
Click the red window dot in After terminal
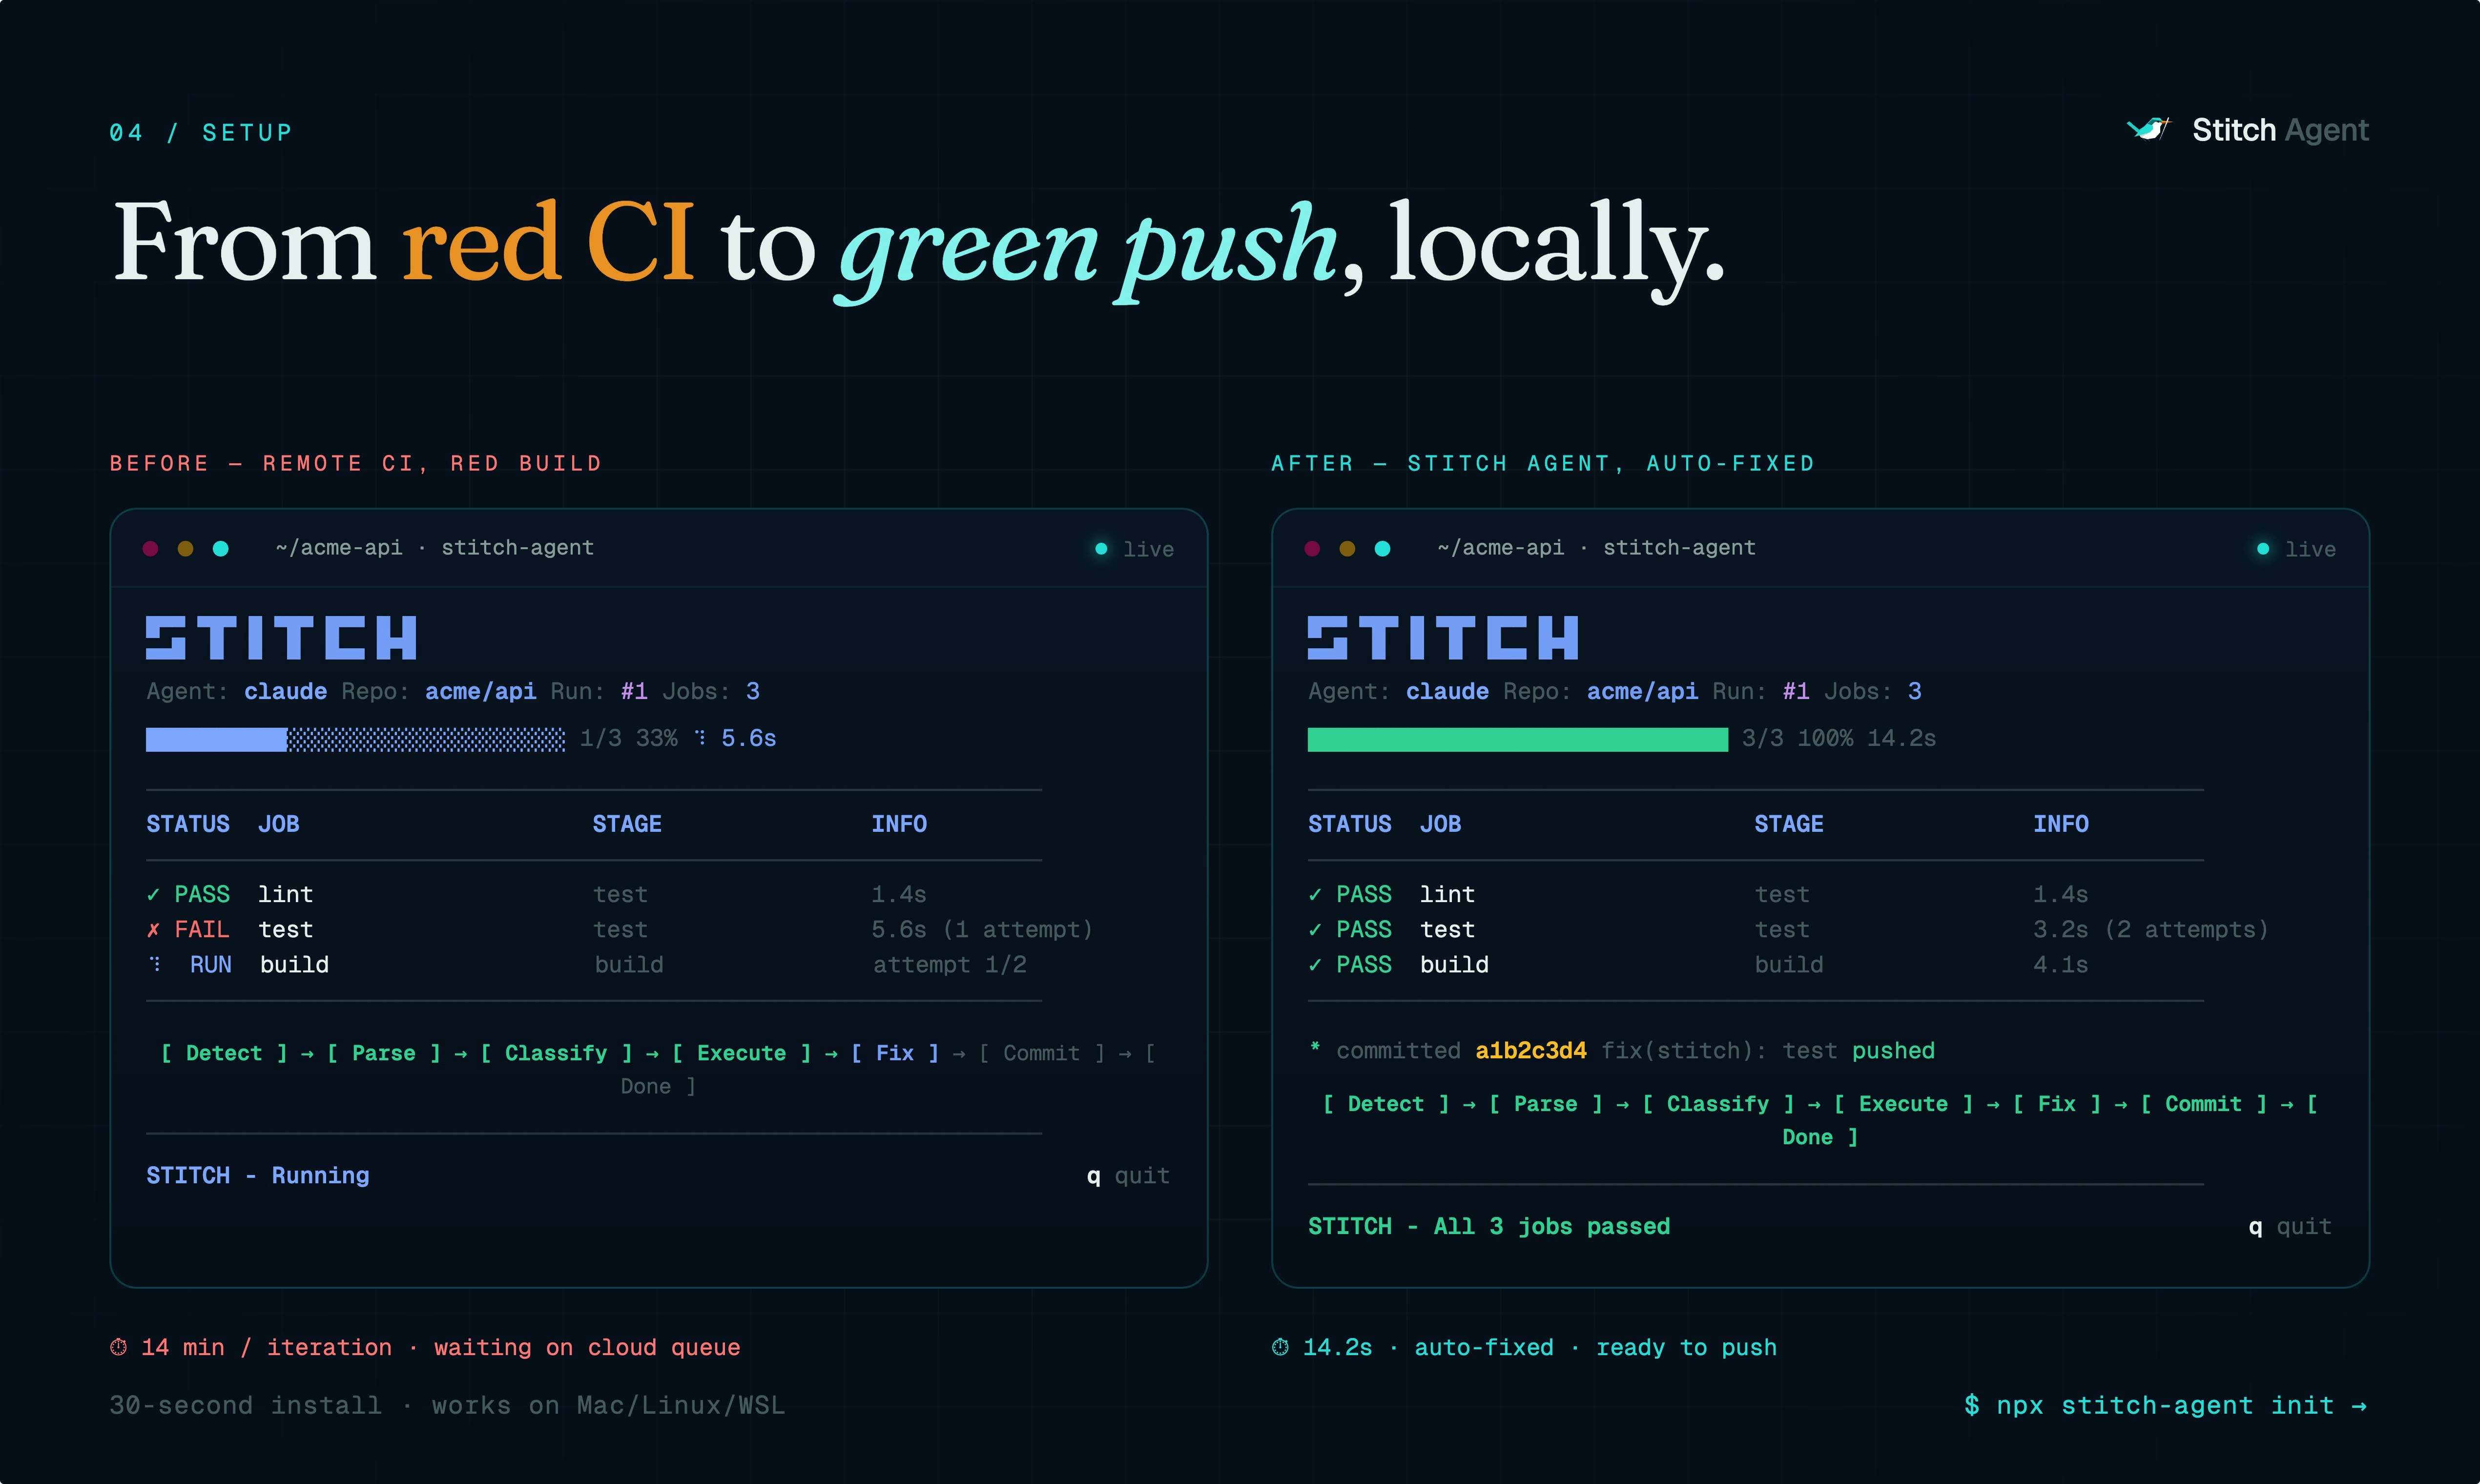point(1312,548)
